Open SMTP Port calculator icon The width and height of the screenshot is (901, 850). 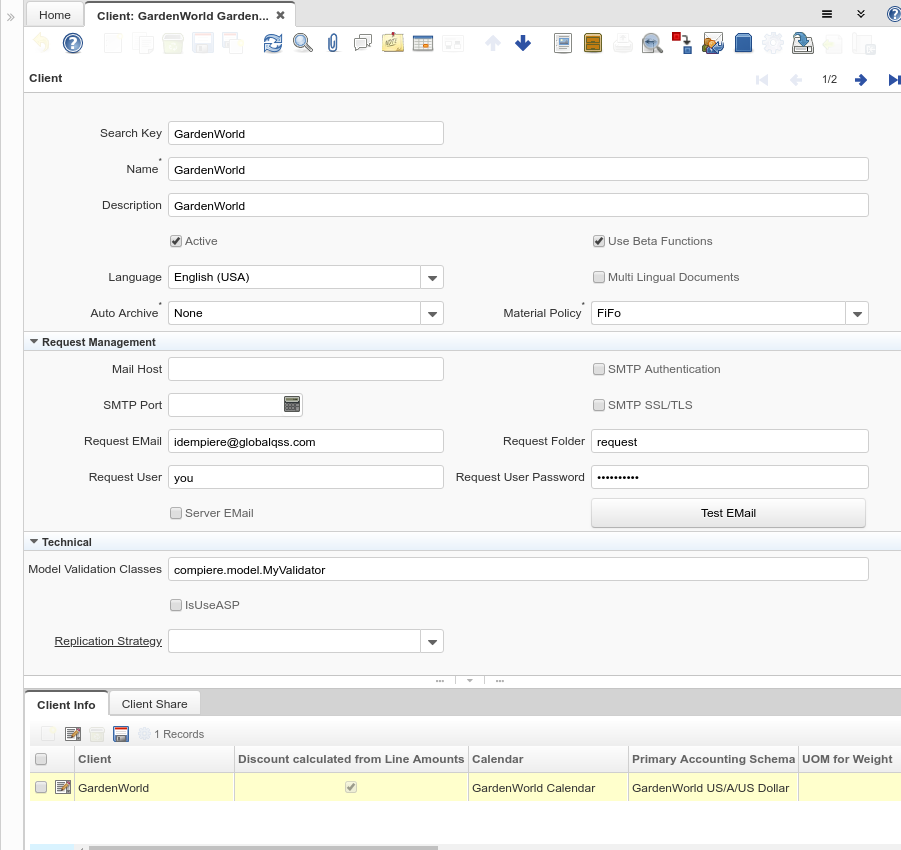[292, 405]
